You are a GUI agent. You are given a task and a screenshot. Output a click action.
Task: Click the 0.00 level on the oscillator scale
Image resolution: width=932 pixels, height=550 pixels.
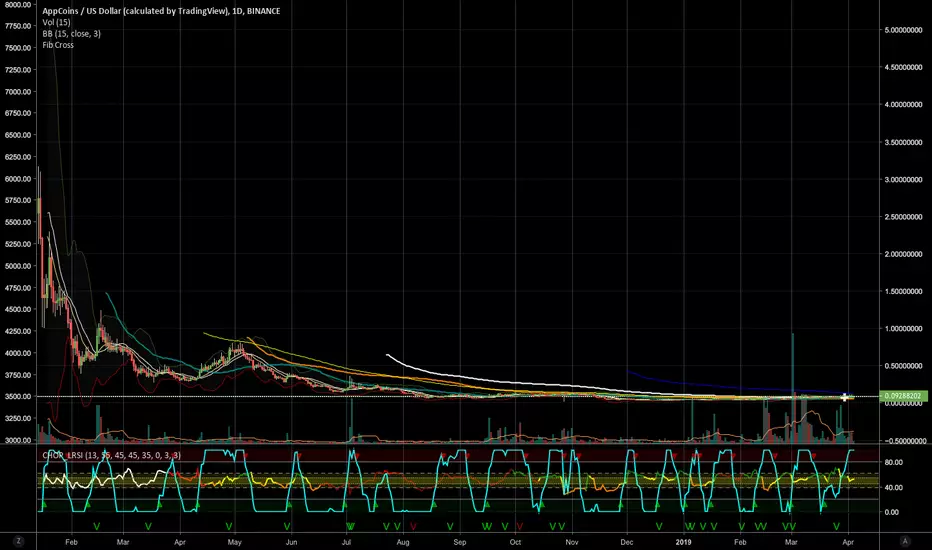pos(892,512)
